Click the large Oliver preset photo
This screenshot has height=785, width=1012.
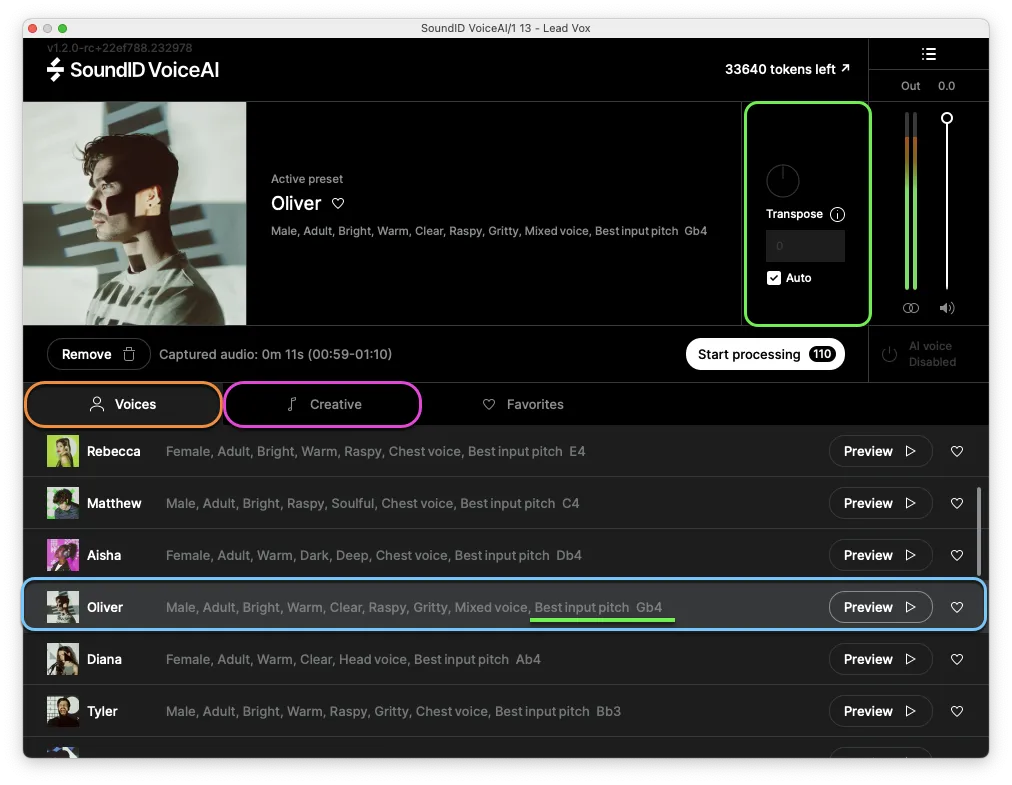point(134,213)
